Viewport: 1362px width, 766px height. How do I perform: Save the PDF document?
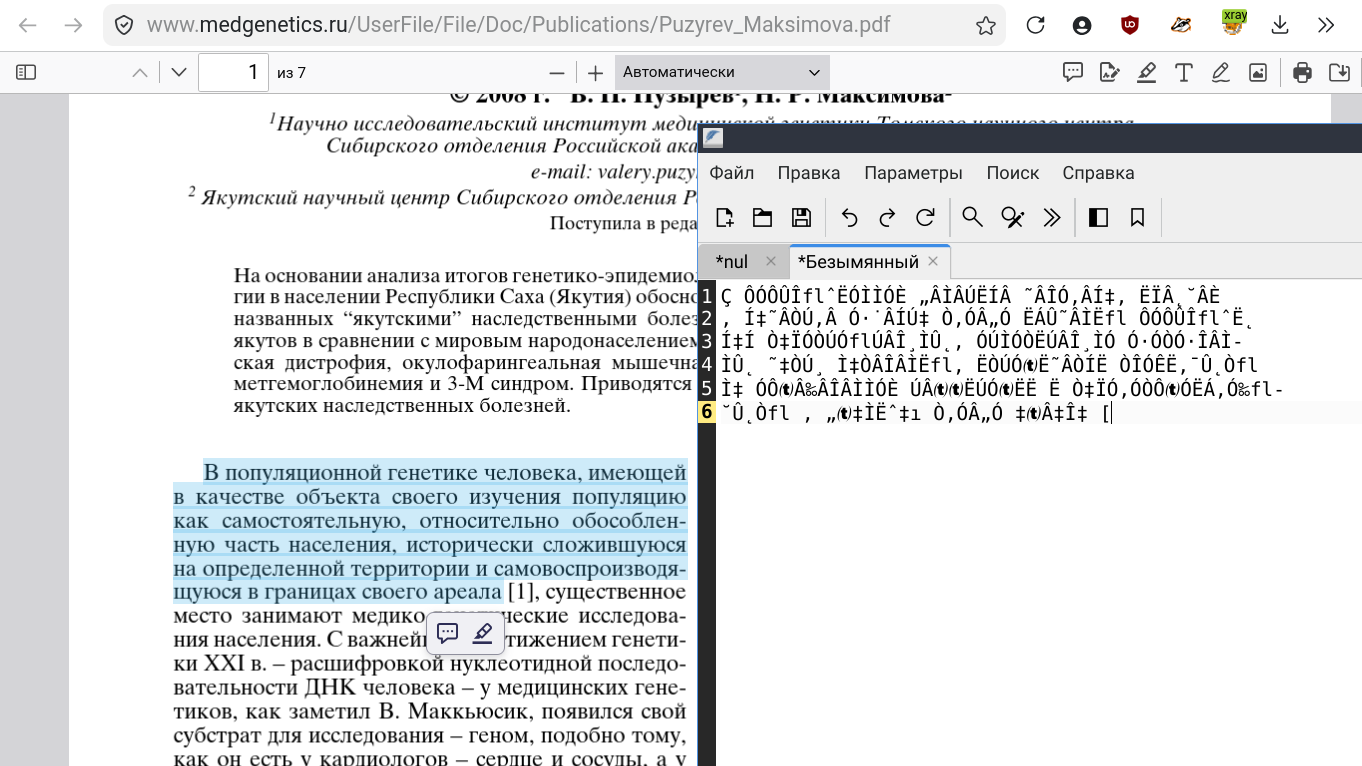pos(1339,72)
